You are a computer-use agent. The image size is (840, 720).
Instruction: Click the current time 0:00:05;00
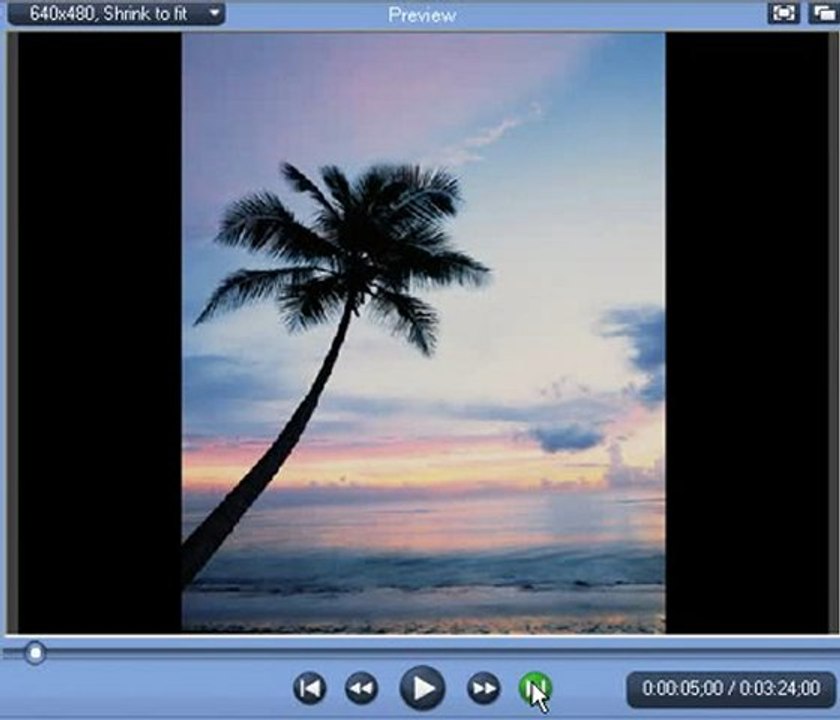tap(682, 689)
